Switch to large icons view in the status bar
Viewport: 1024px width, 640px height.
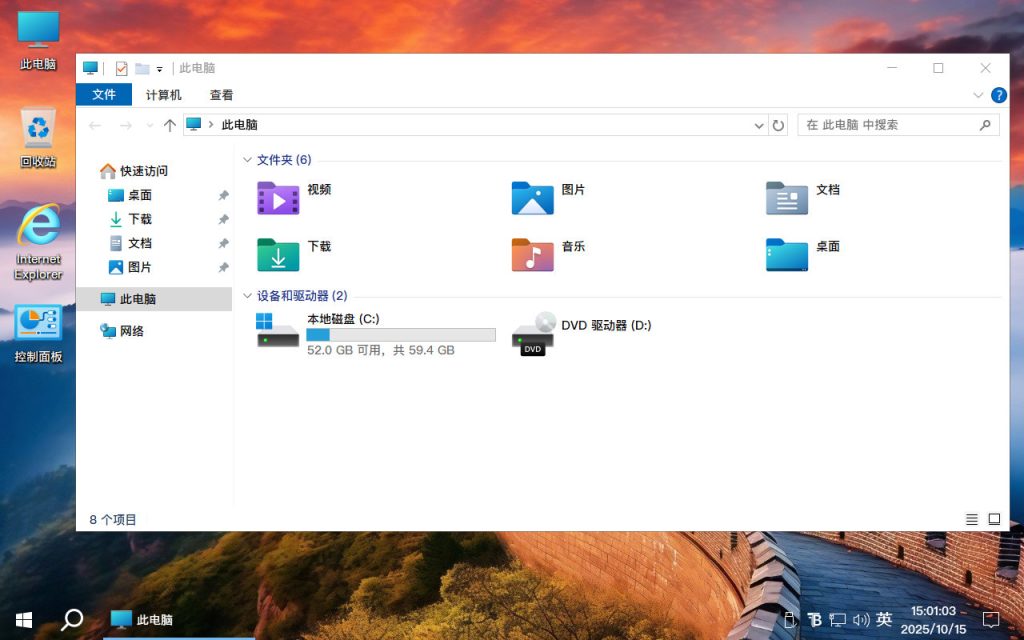coord(994,519)
